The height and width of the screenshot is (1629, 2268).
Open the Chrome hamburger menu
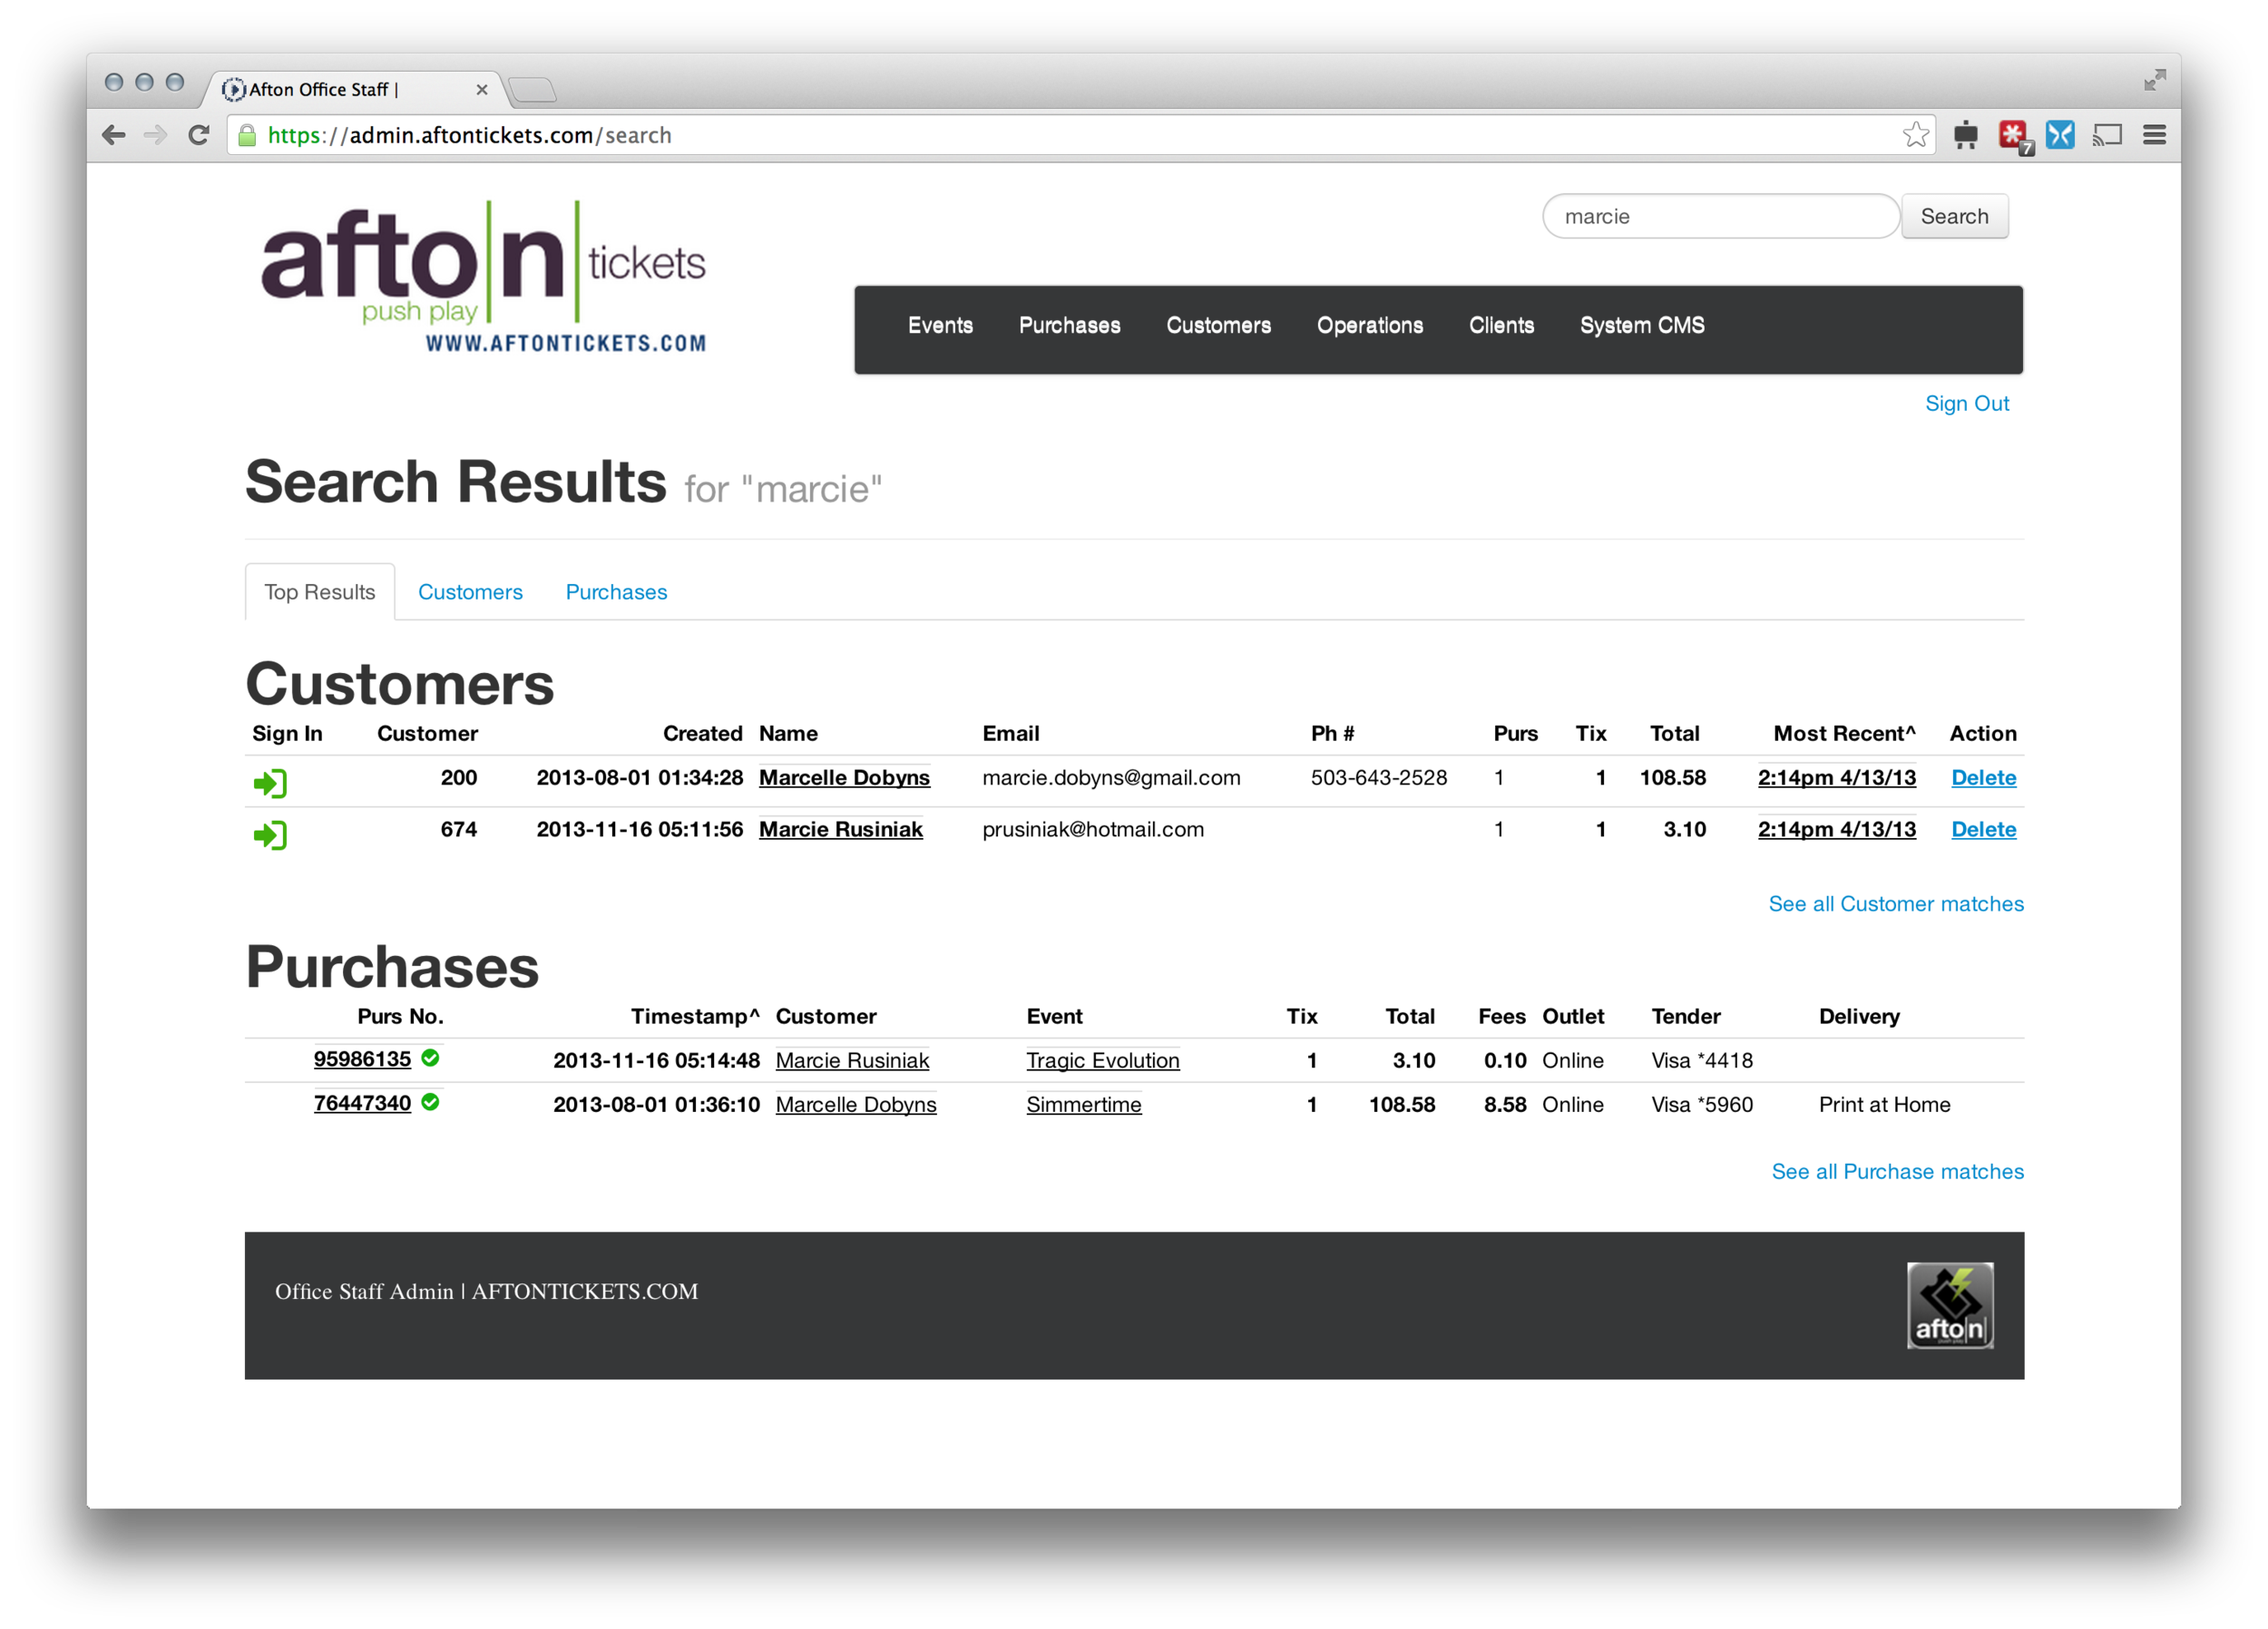coord(2154,135)
